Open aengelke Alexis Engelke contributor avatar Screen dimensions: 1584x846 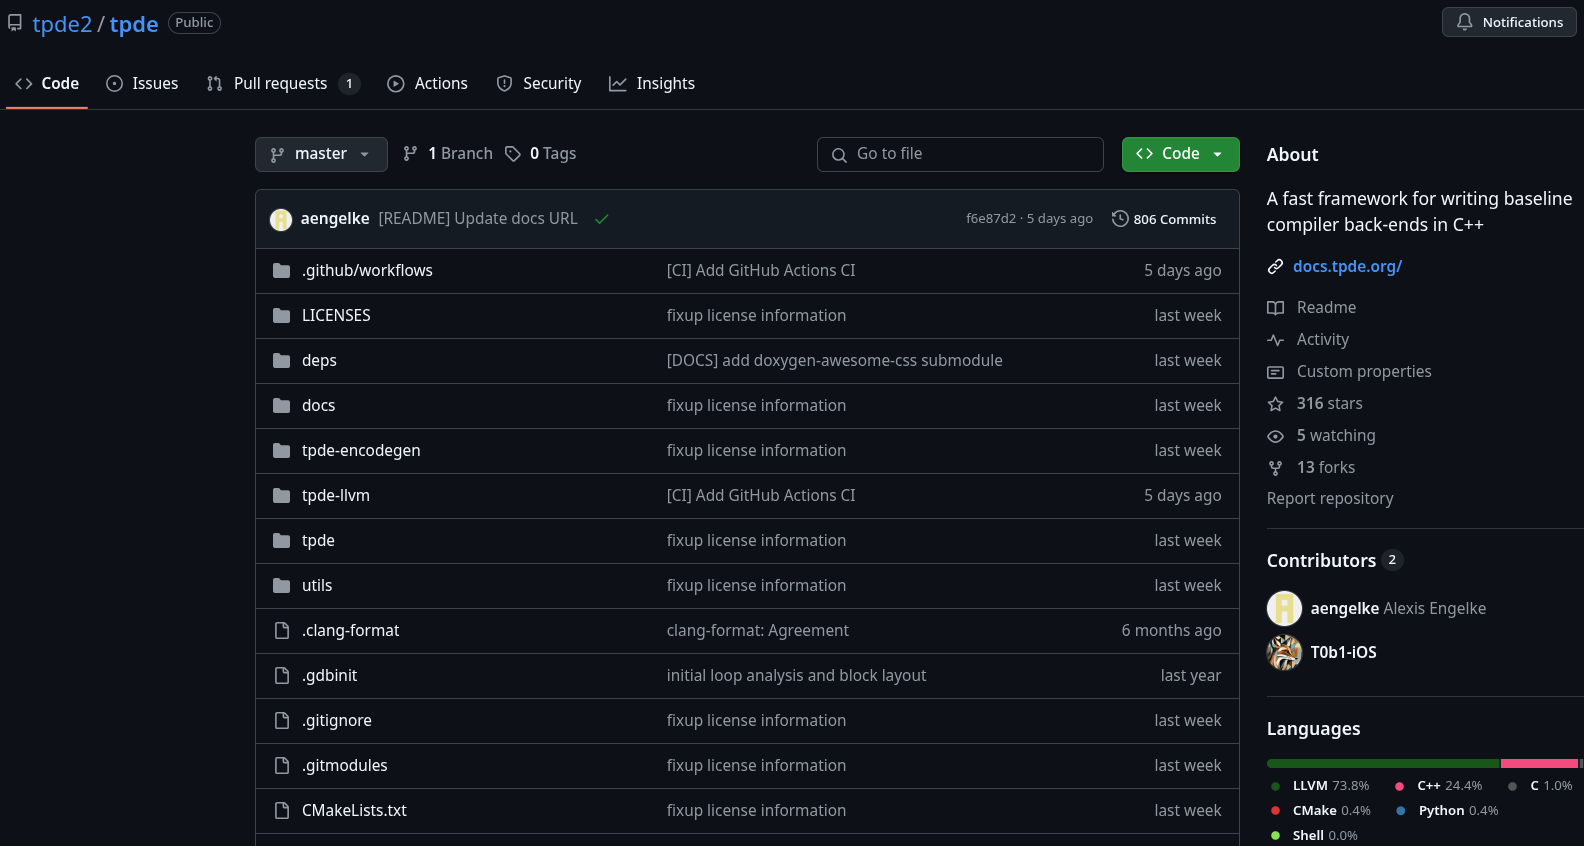tap(1284, 609)
